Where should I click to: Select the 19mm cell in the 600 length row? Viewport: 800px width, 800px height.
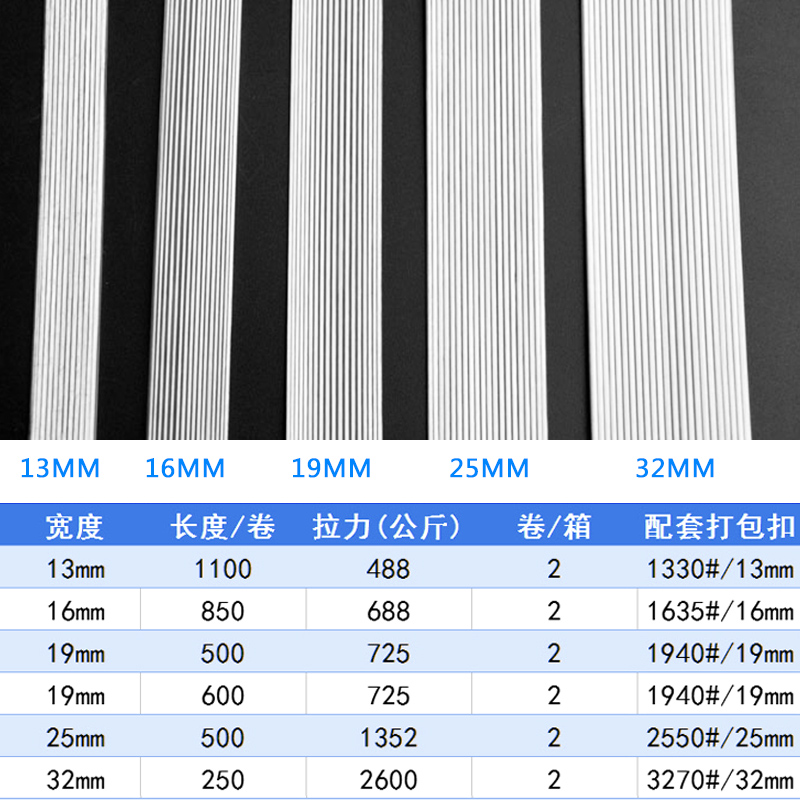coord(76,695)
